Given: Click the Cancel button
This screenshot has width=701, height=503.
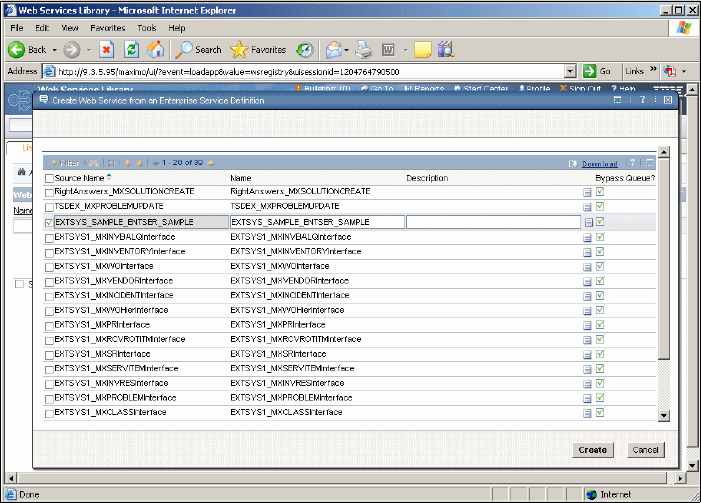Looking at the screenshot, I should click(644, 450).
